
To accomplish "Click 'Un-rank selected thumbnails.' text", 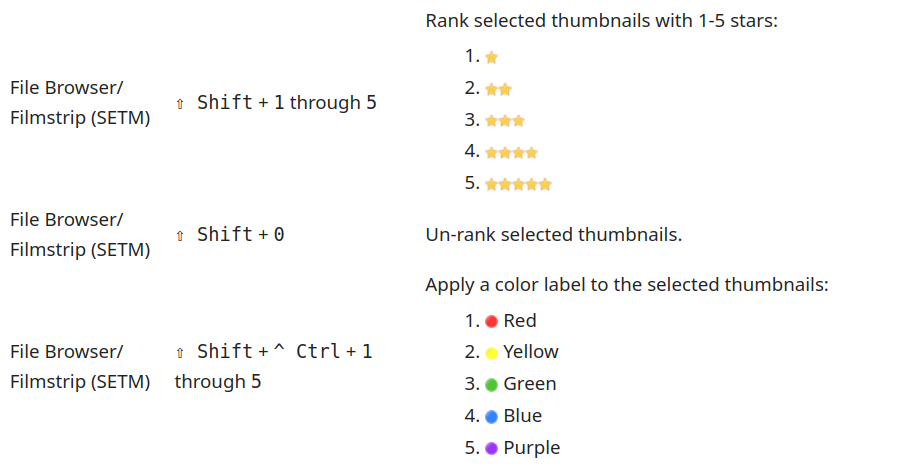I will pos(553,235).
